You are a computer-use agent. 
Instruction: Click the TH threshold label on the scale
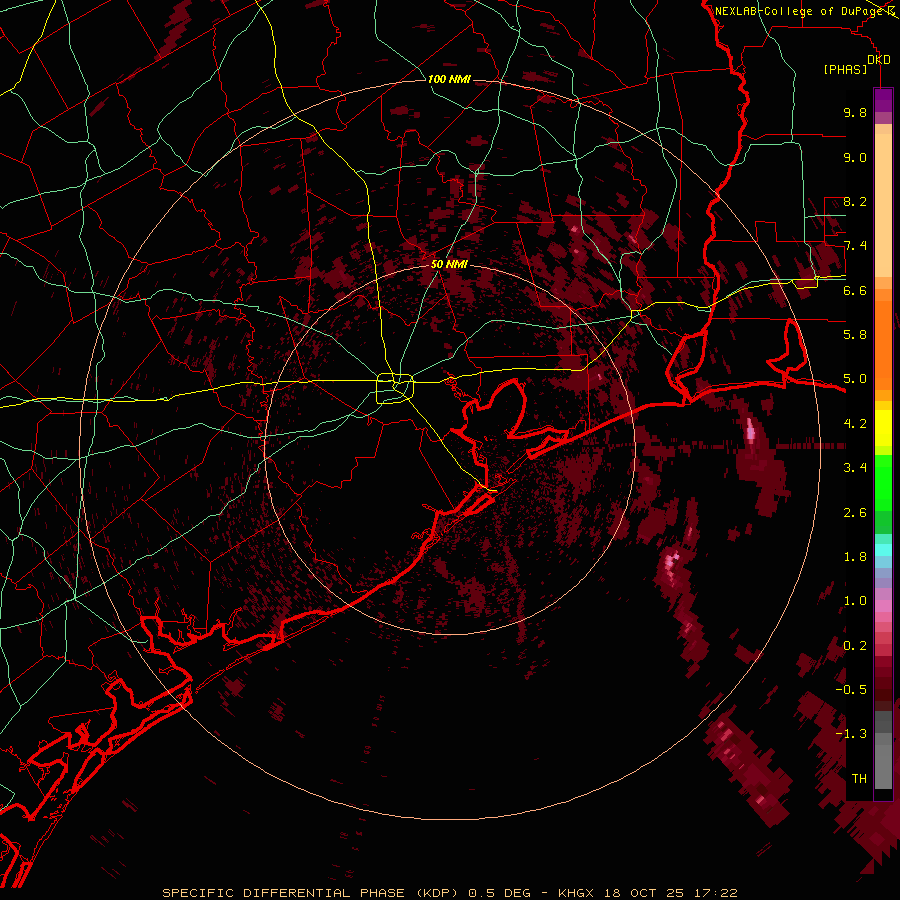(859, 779)
